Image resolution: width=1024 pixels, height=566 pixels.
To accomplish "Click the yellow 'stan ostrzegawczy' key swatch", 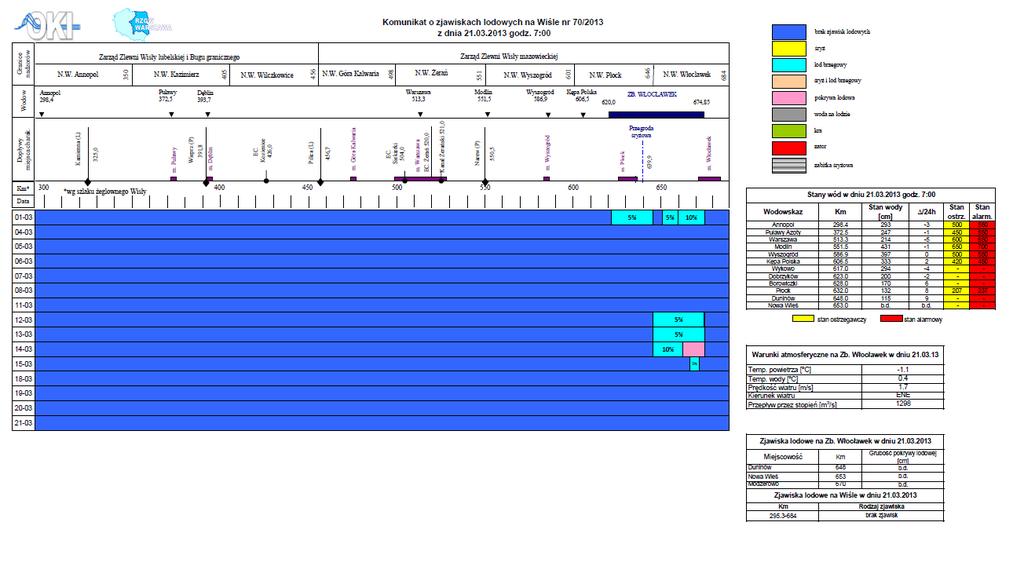I will click(803, 319).
